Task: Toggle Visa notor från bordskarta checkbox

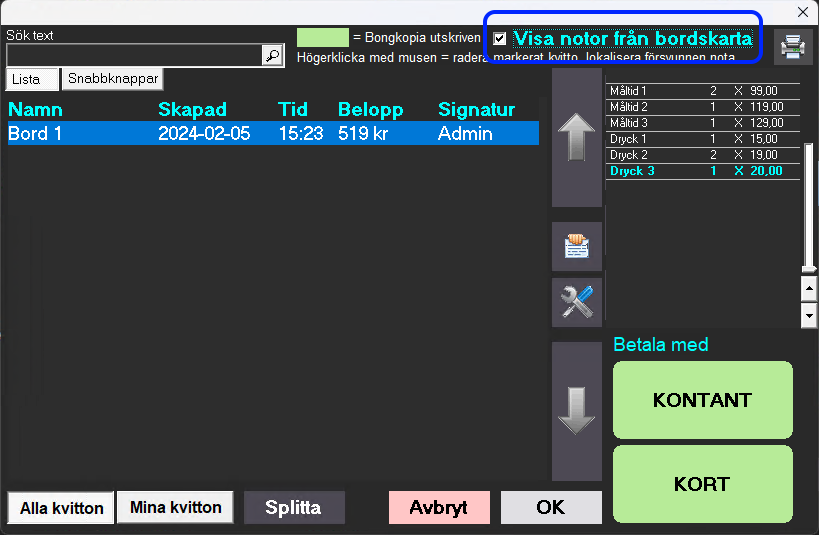Action: (x=500, y=39)
